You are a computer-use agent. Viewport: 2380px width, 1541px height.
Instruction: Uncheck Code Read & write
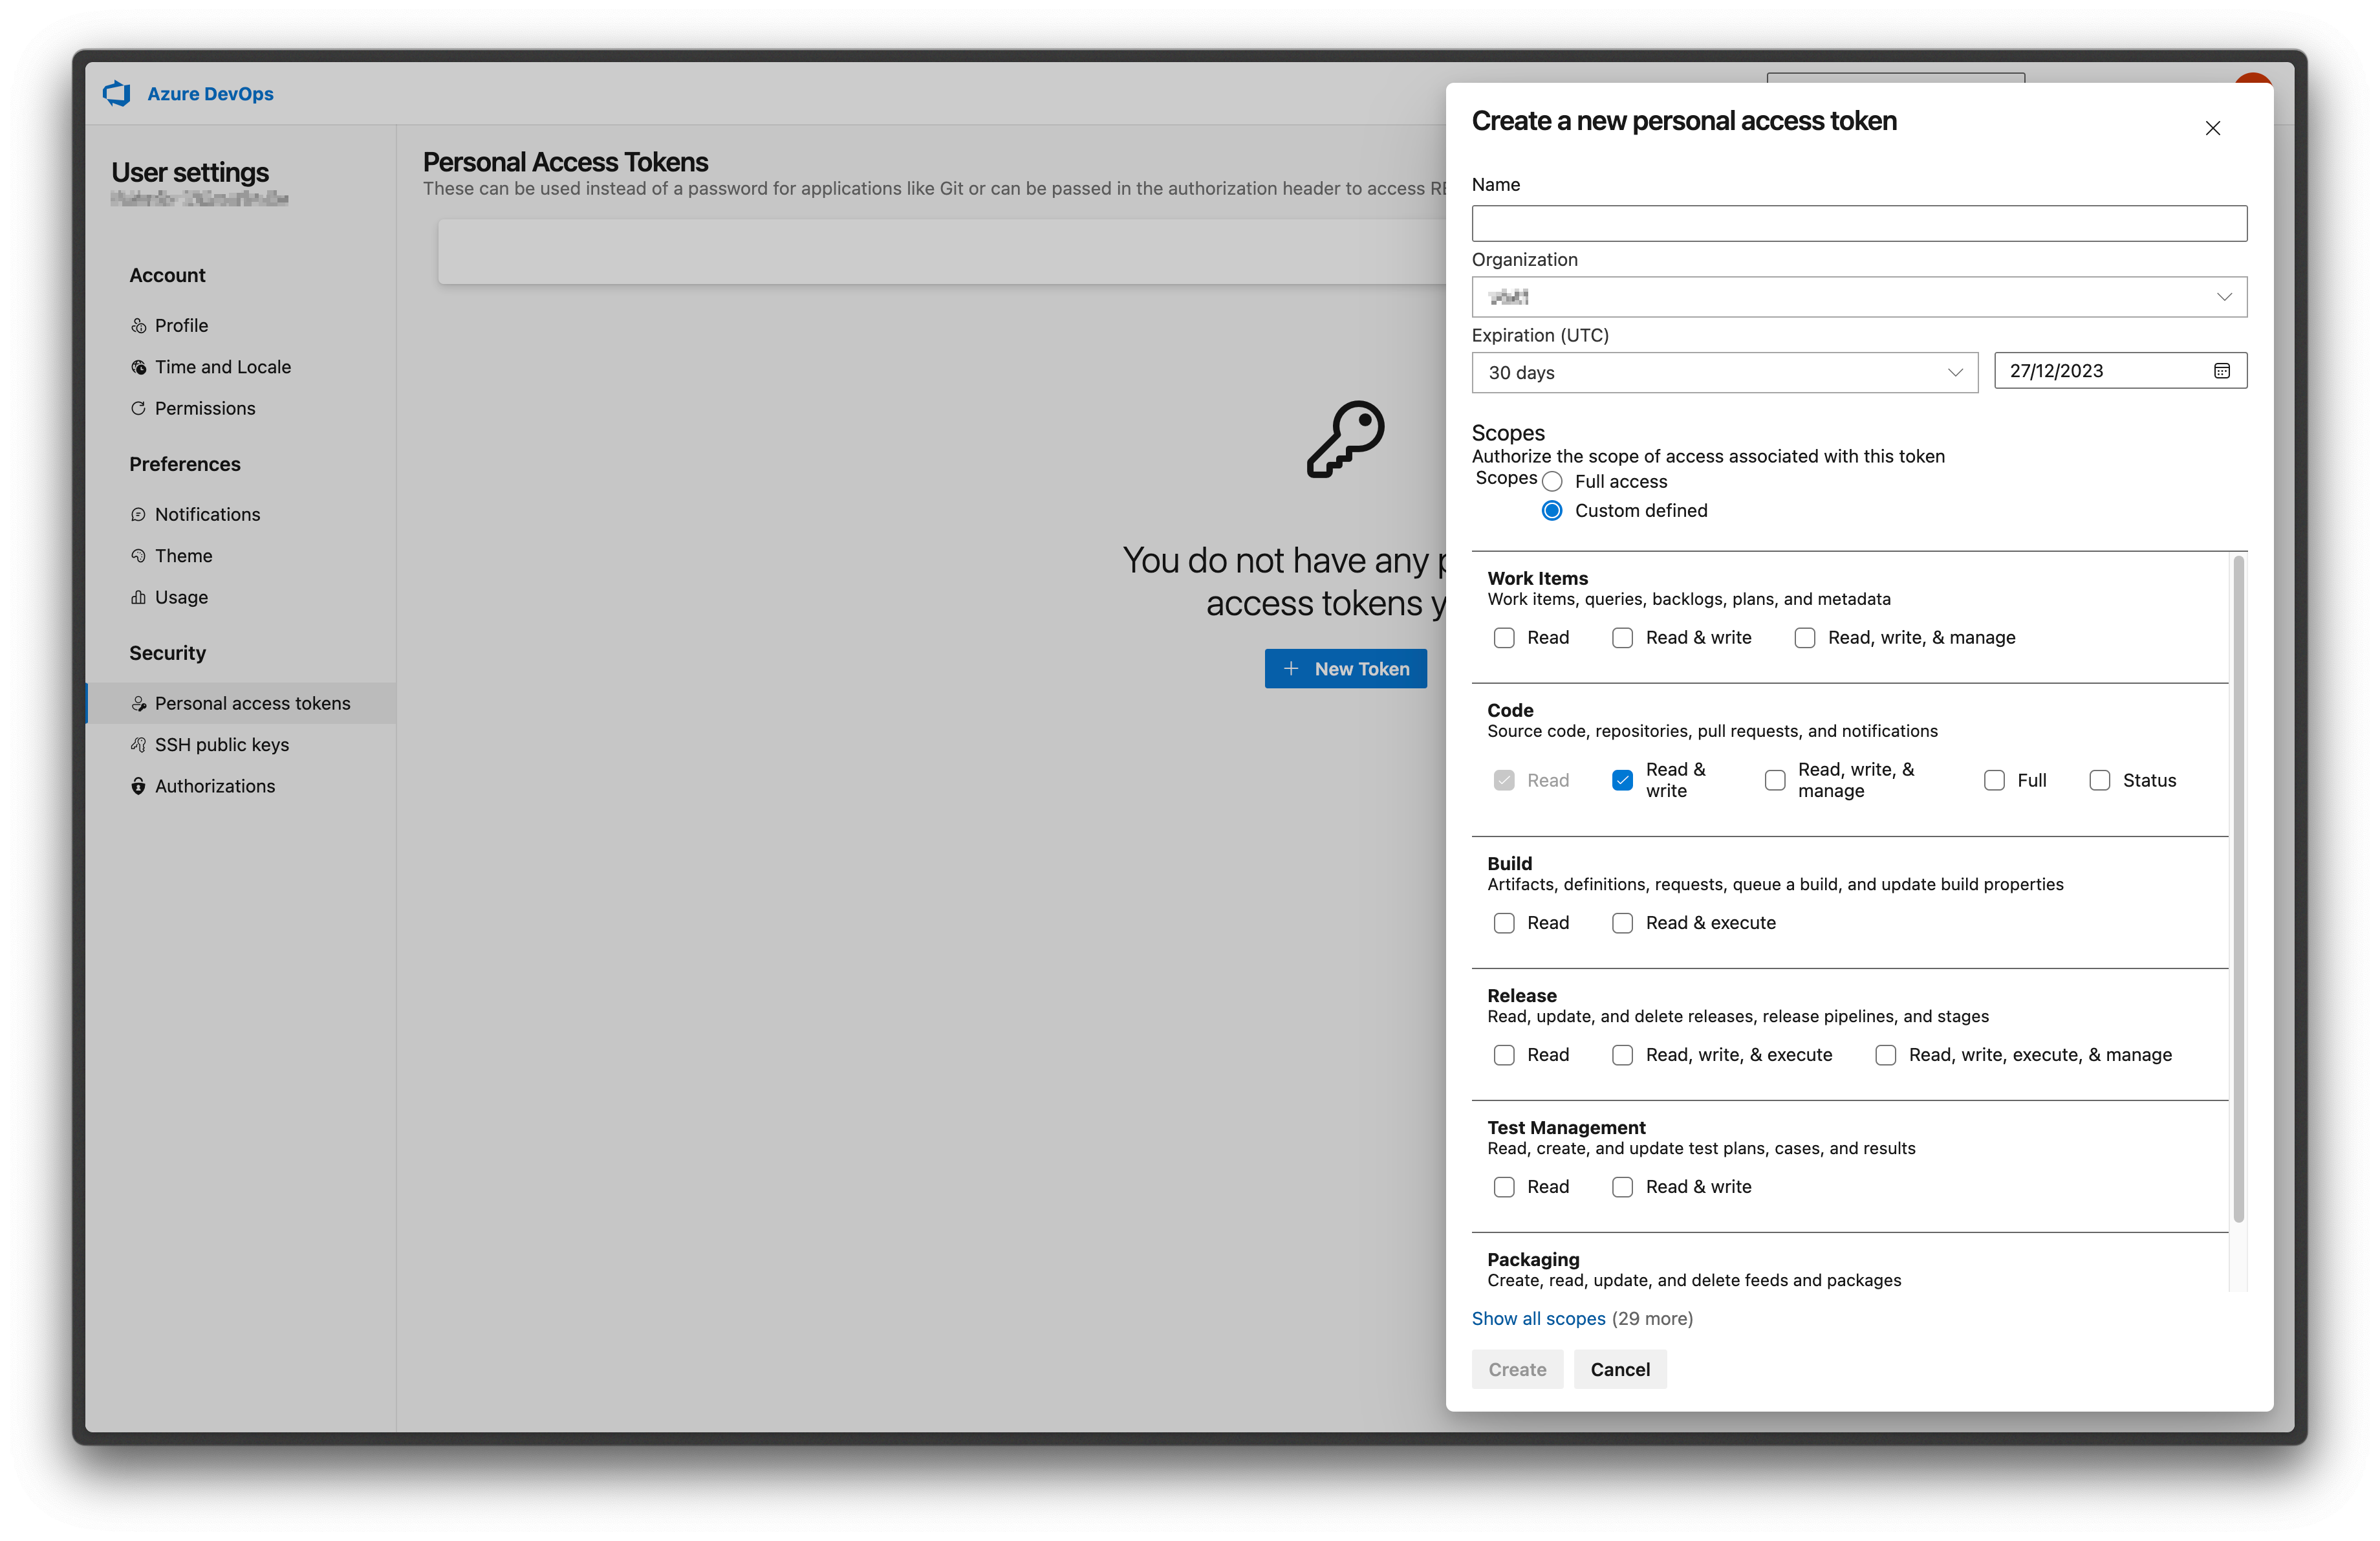click(1623, 780)
